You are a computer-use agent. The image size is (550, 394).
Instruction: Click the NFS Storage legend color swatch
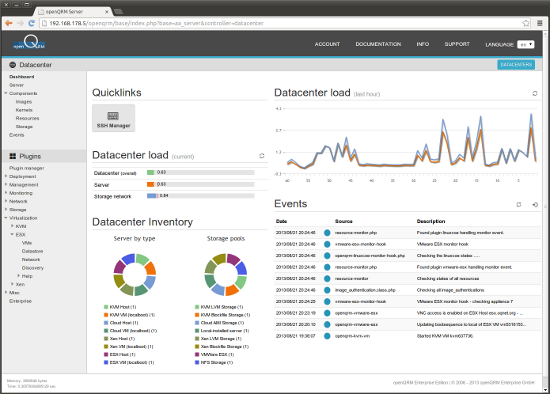pos(197,362)
